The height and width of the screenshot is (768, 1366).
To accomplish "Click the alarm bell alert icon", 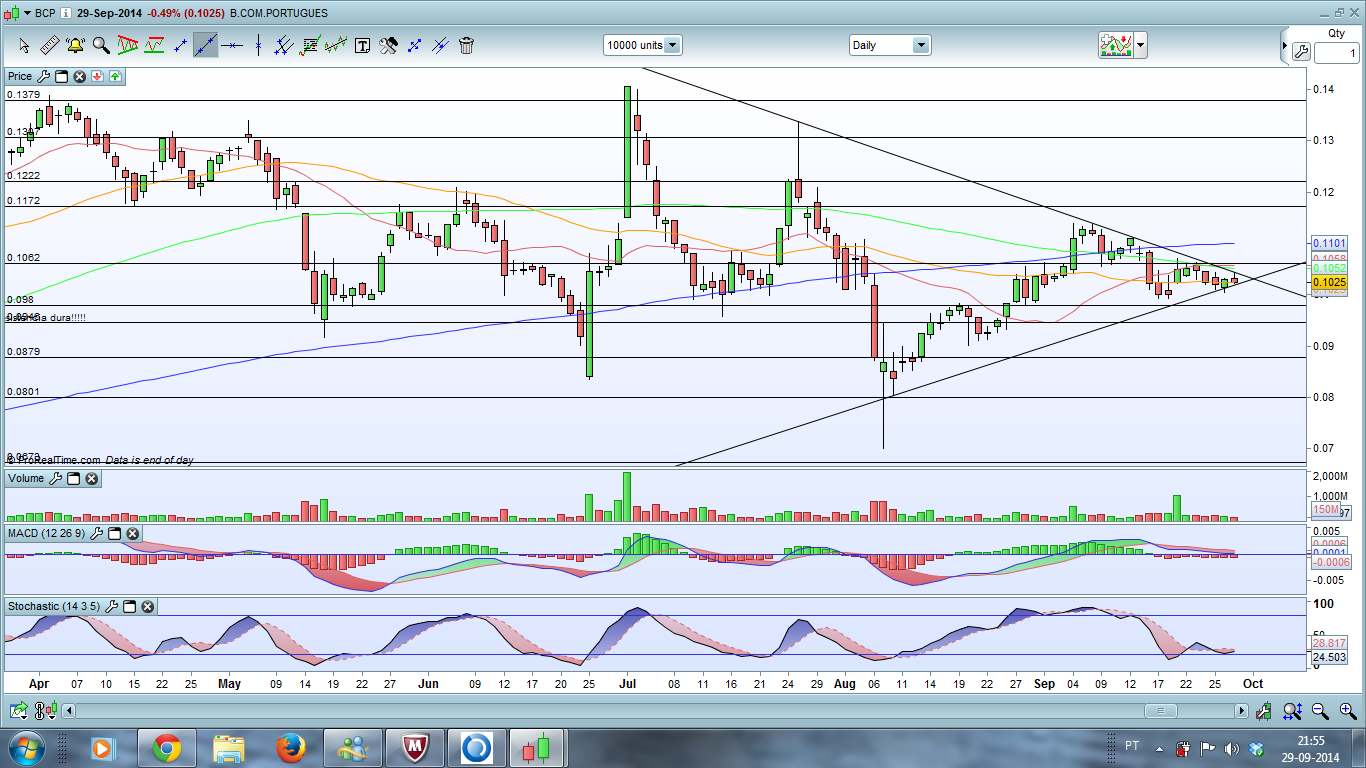I will 75,45.
